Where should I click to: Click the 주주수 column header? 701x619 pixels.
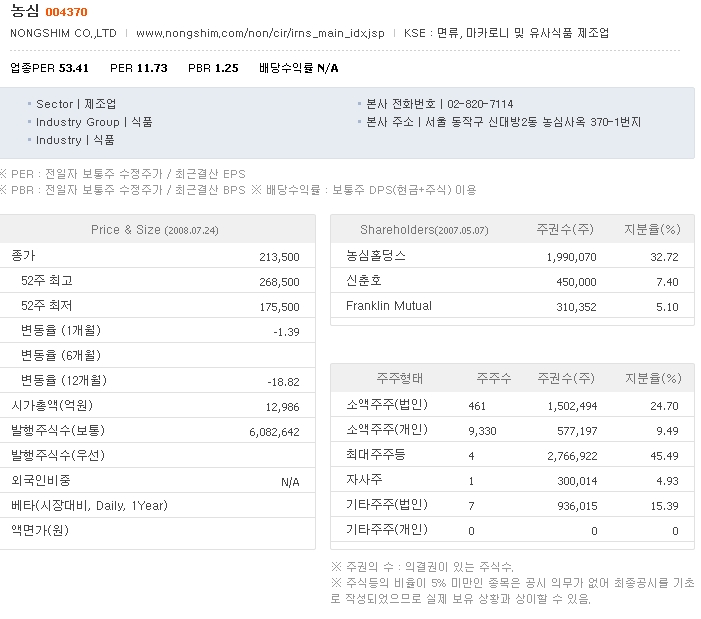click(x=494, y=379)
